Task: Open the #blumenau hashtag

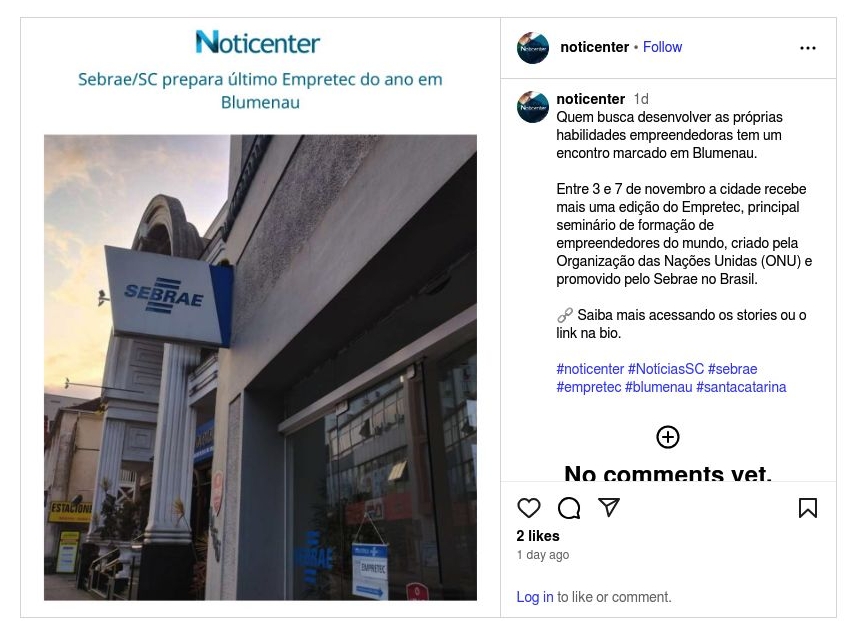Action: [658, 387]
